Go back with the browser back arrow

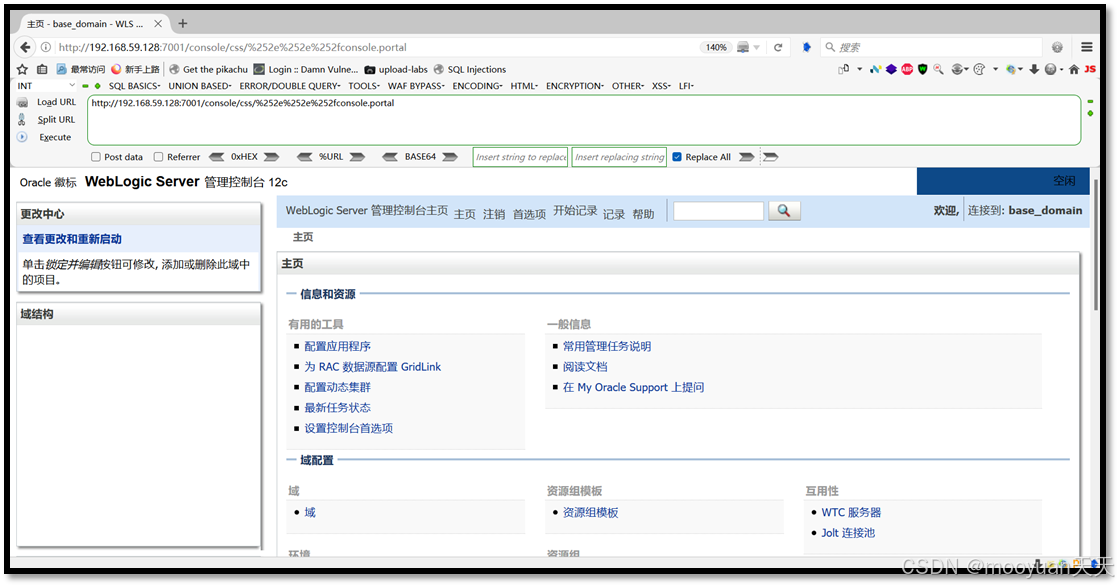(x=26, y=47)
